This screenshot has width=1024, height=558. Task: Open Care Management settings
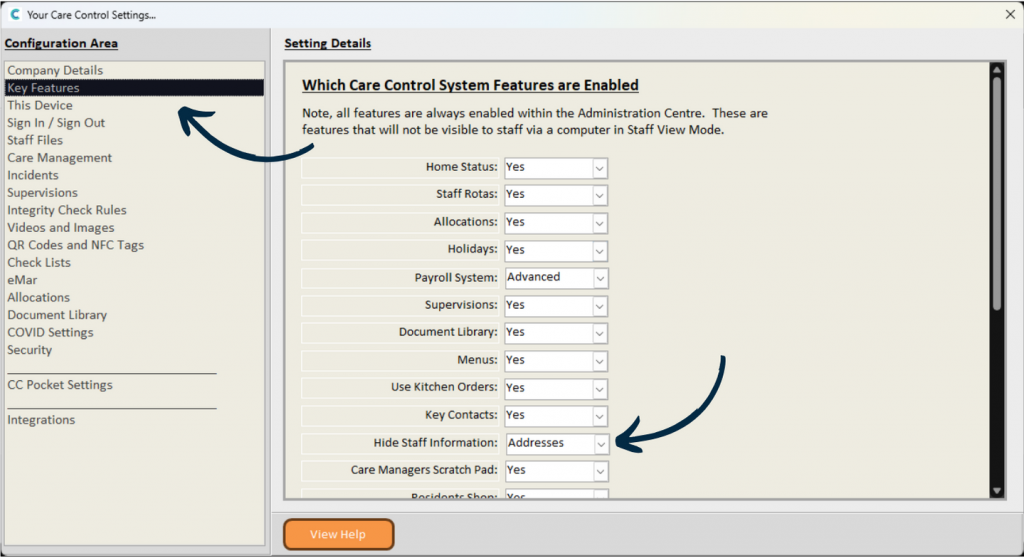click(60, 158)
